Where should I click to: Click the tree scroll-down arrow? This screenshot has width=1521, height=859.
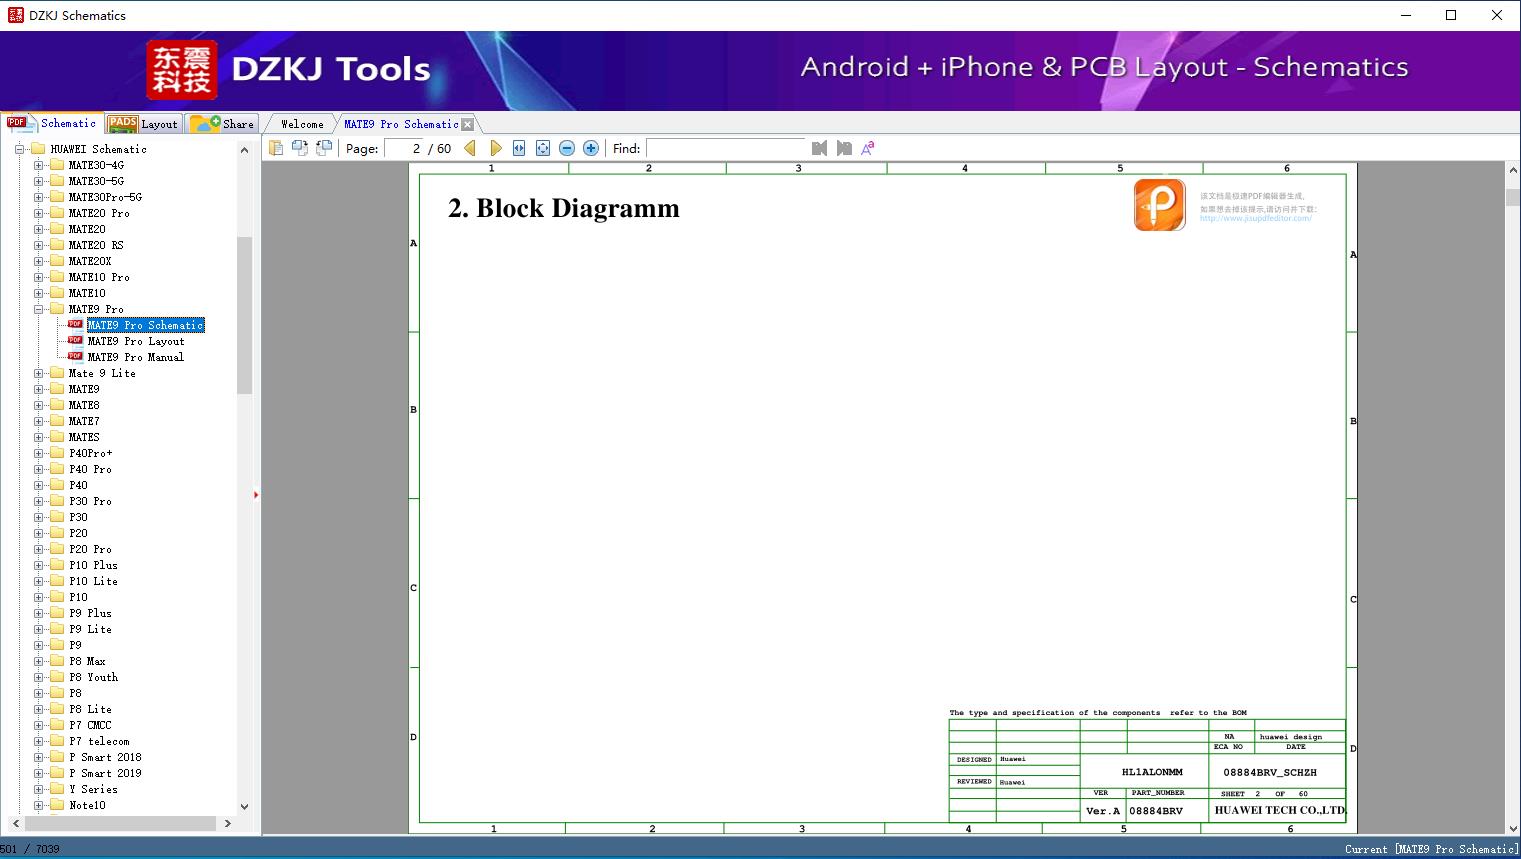[x=245, y=806]
